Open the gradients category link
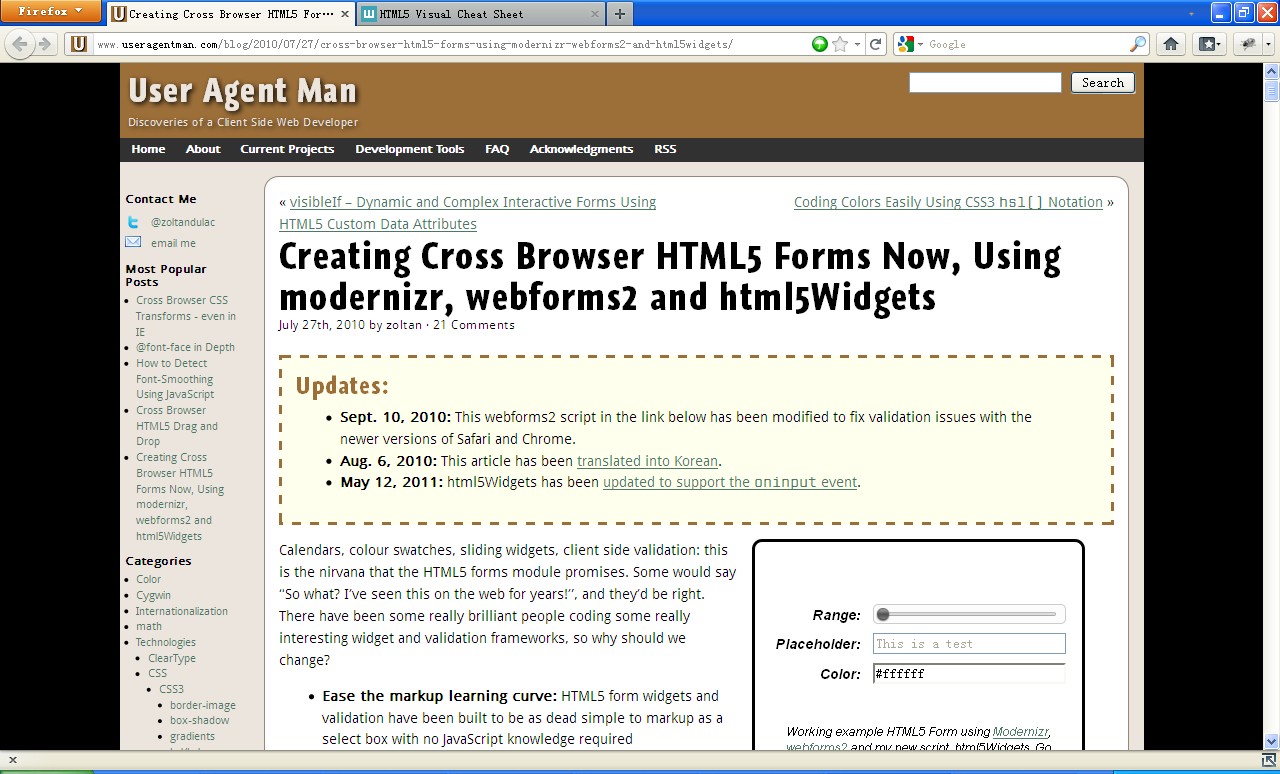 click(x=192, y=736)
